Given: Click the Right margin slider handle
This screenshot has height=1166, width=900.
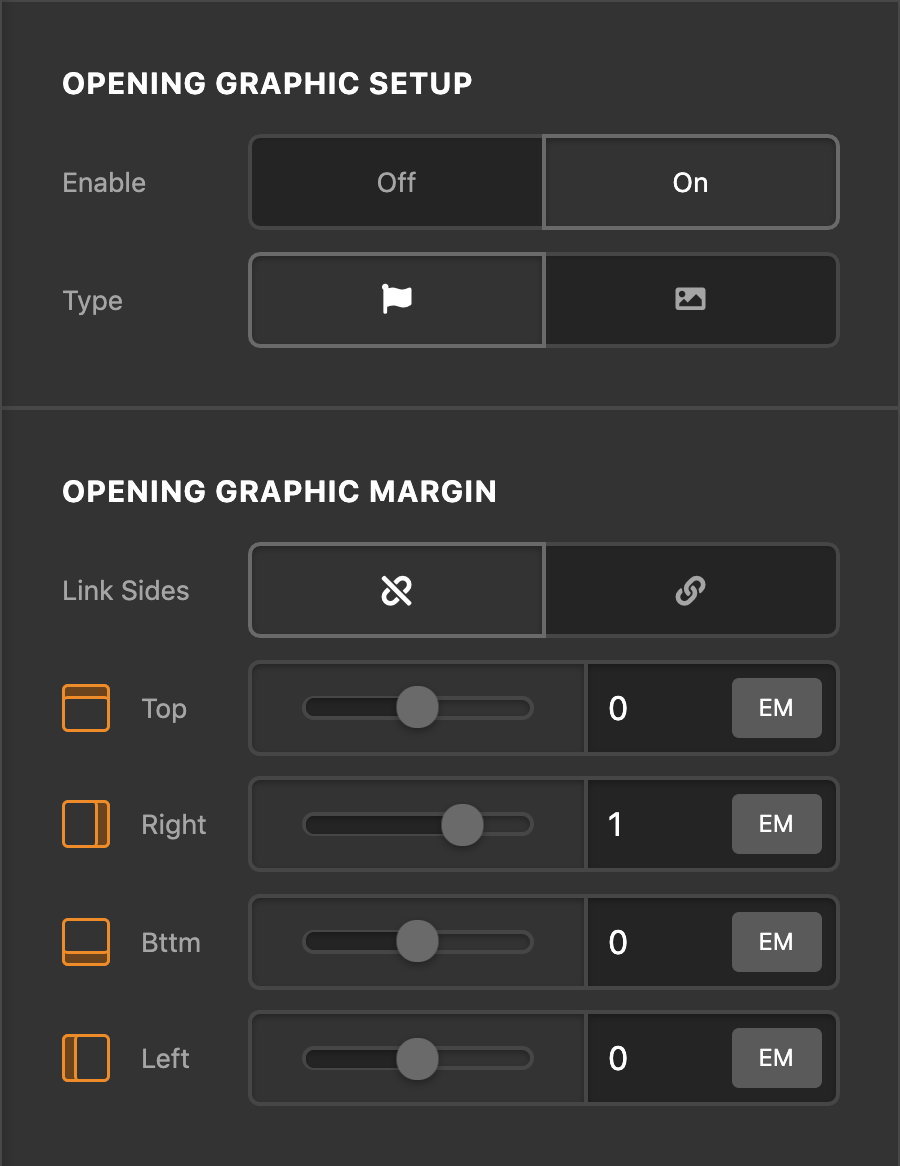Looking at the screenshot, I should tap(462, 824).
